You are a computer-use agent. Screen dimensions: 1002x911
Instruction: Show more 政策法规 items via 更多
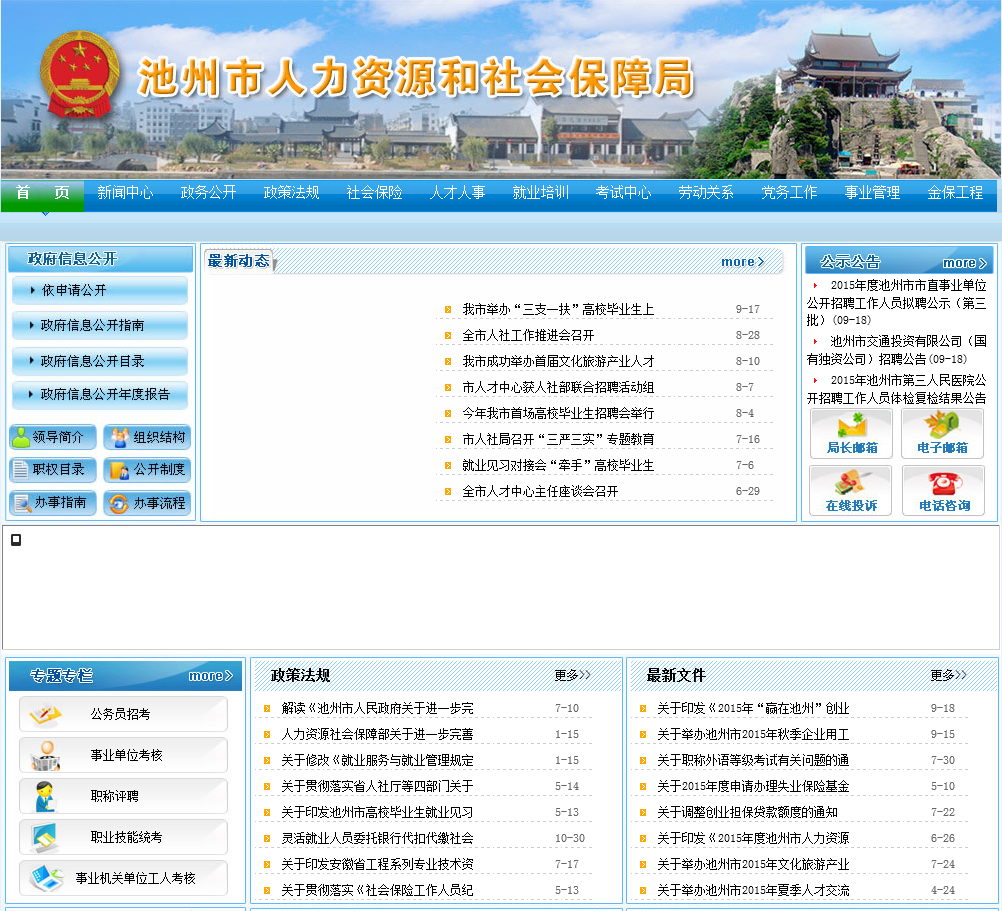[x=572, y=675]
